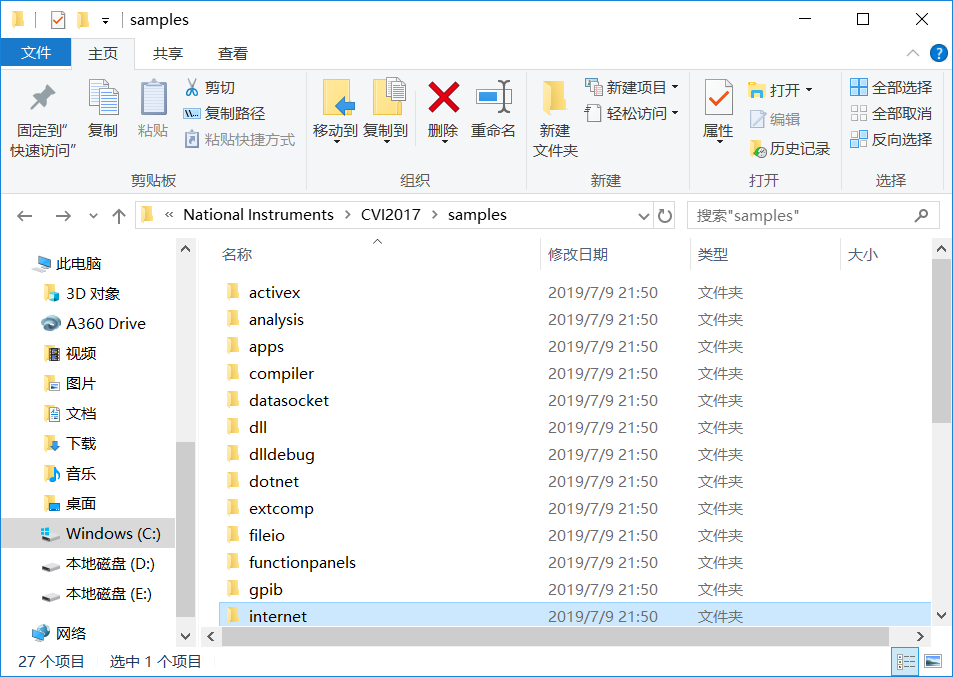Open the Easy access dropdown
This screenshot has width=953, height=677.
click(632, 114)
